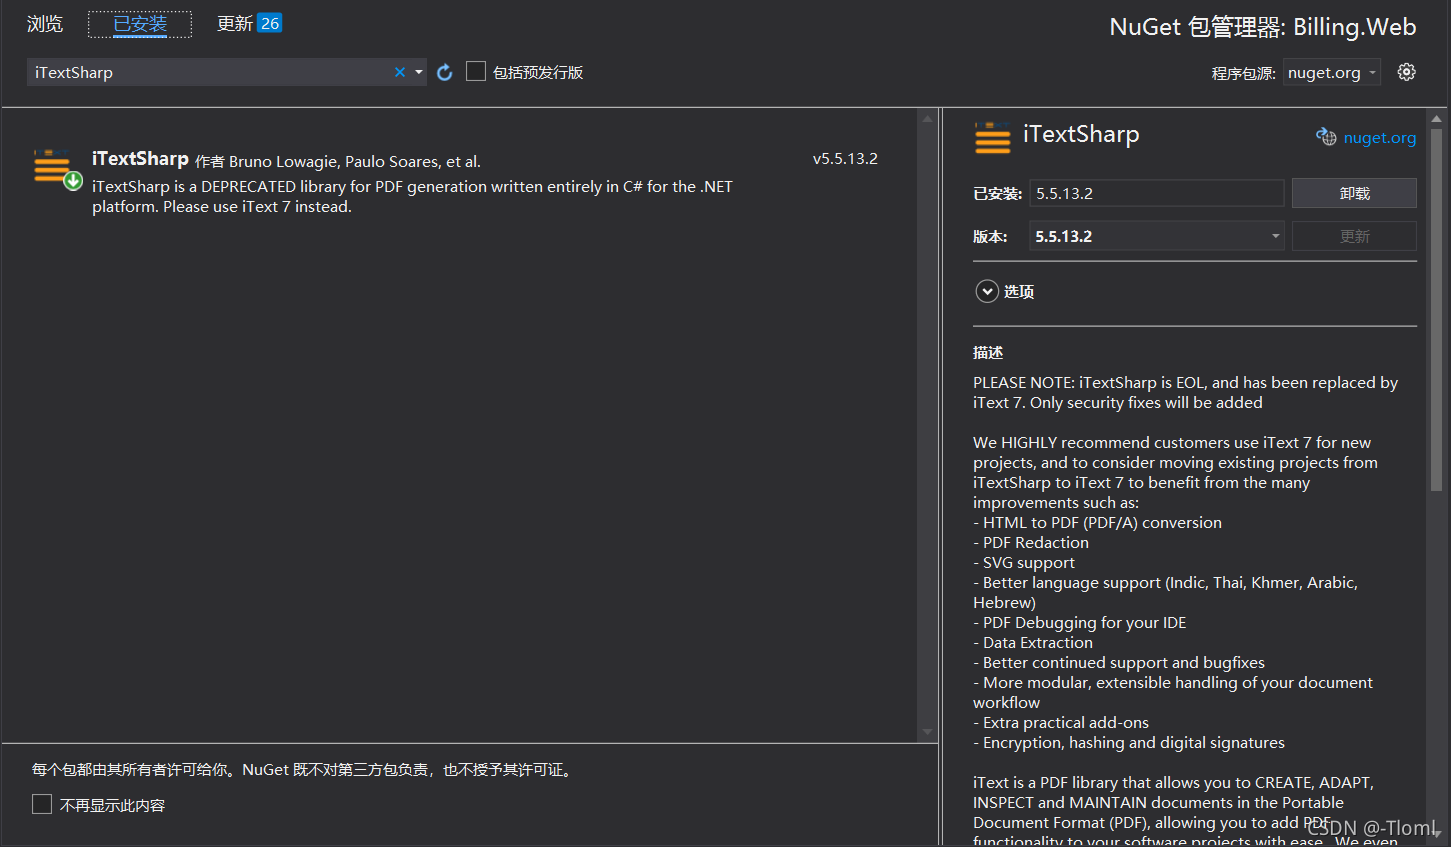This screenshot has height=847, width=1451.
Task: Click the DEPRECATED library description text
Action: pyautogui.click(x=412, y=196)
